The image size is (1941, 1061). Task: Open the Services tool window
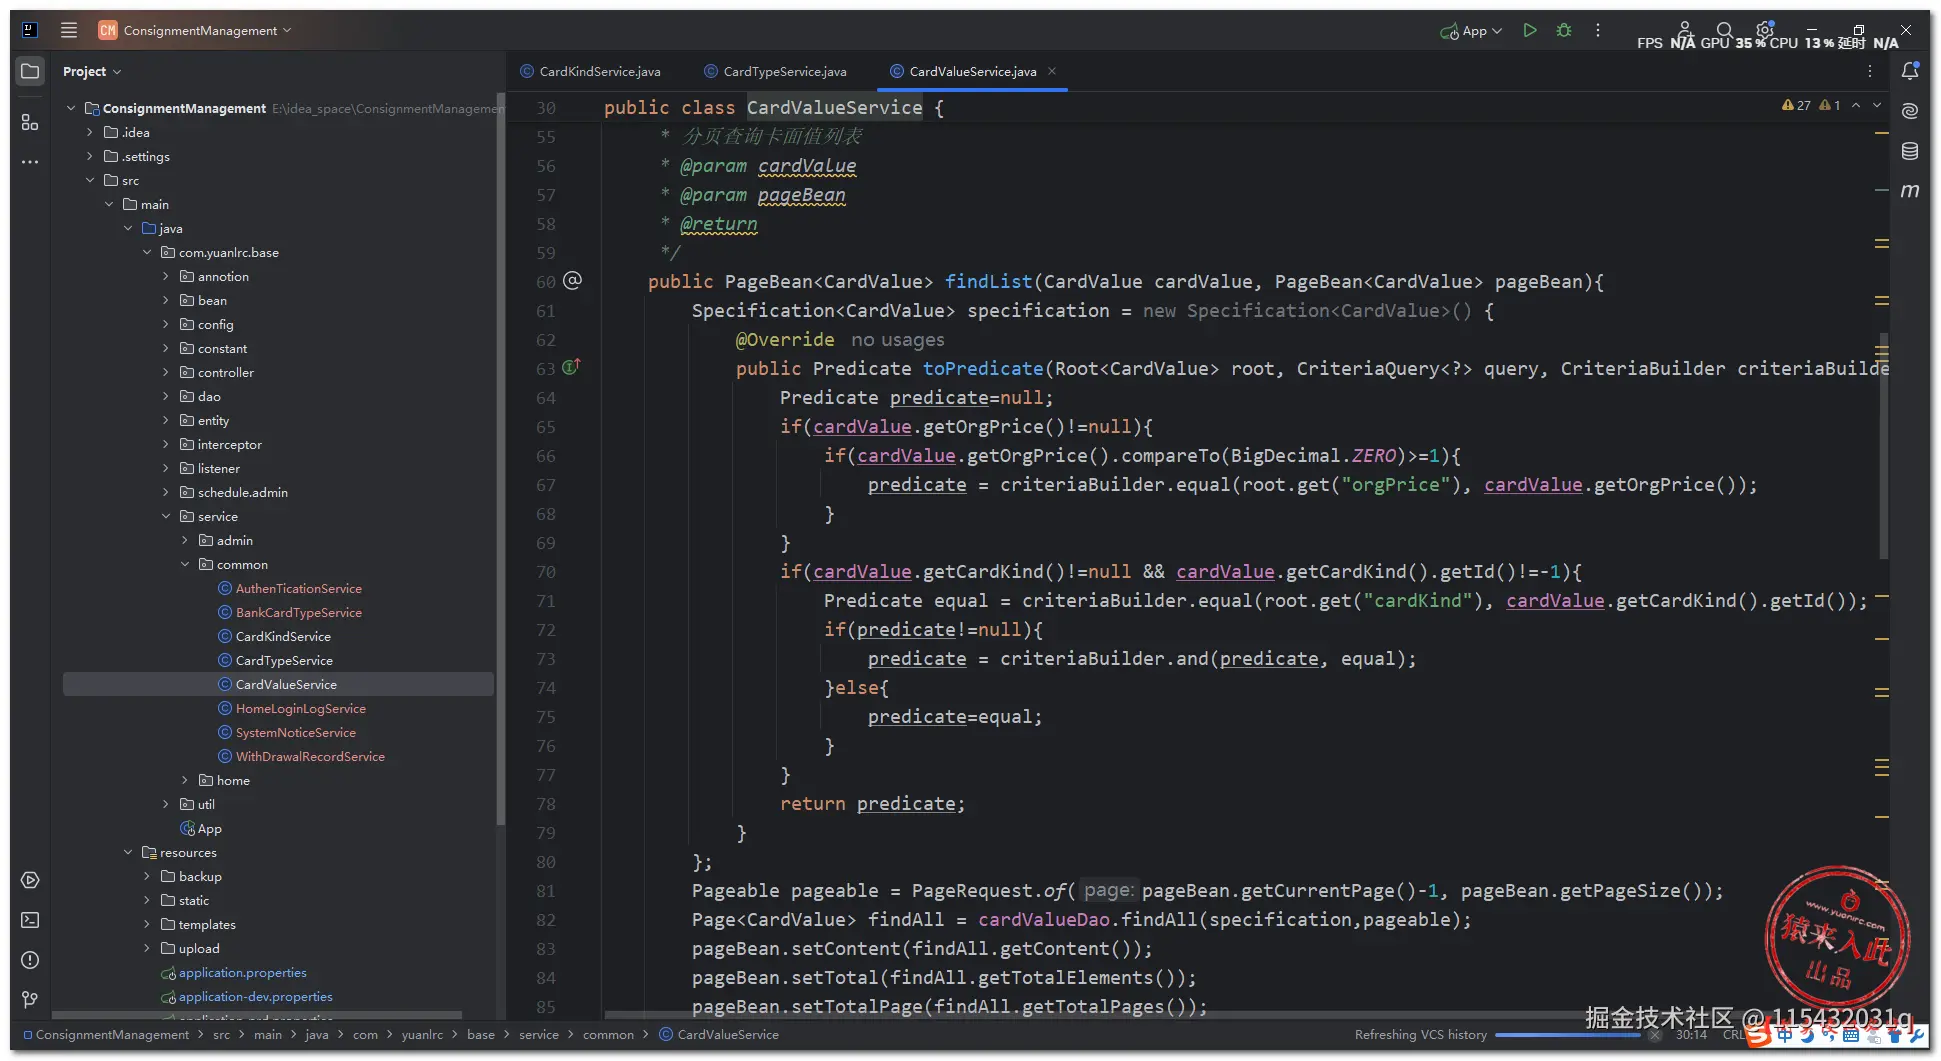[30, 880]
